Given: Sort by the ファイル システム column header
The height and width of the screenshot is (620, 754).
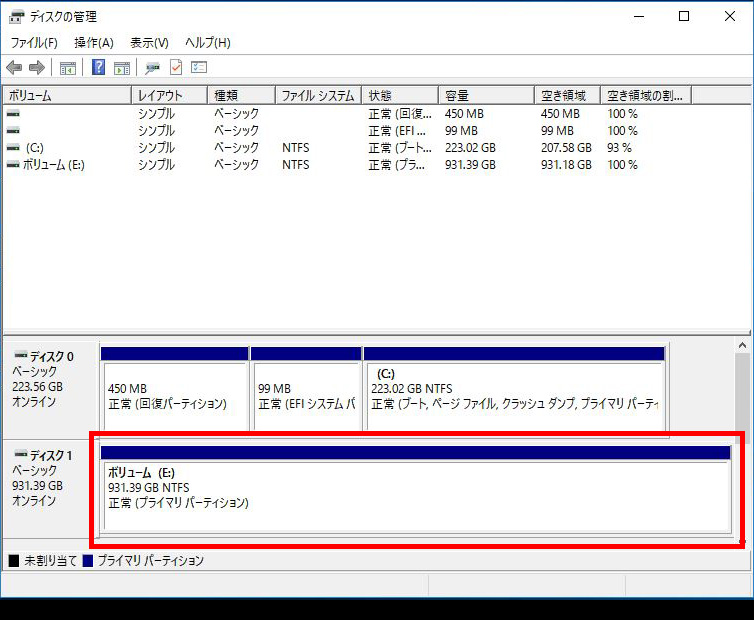Looking at the screenshot, I should tap(318, 95).
